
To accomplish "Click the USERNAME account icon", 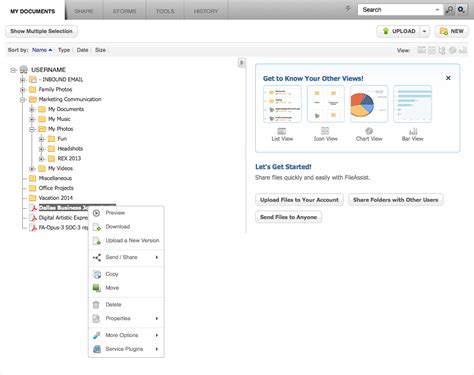I will [24, 70].
